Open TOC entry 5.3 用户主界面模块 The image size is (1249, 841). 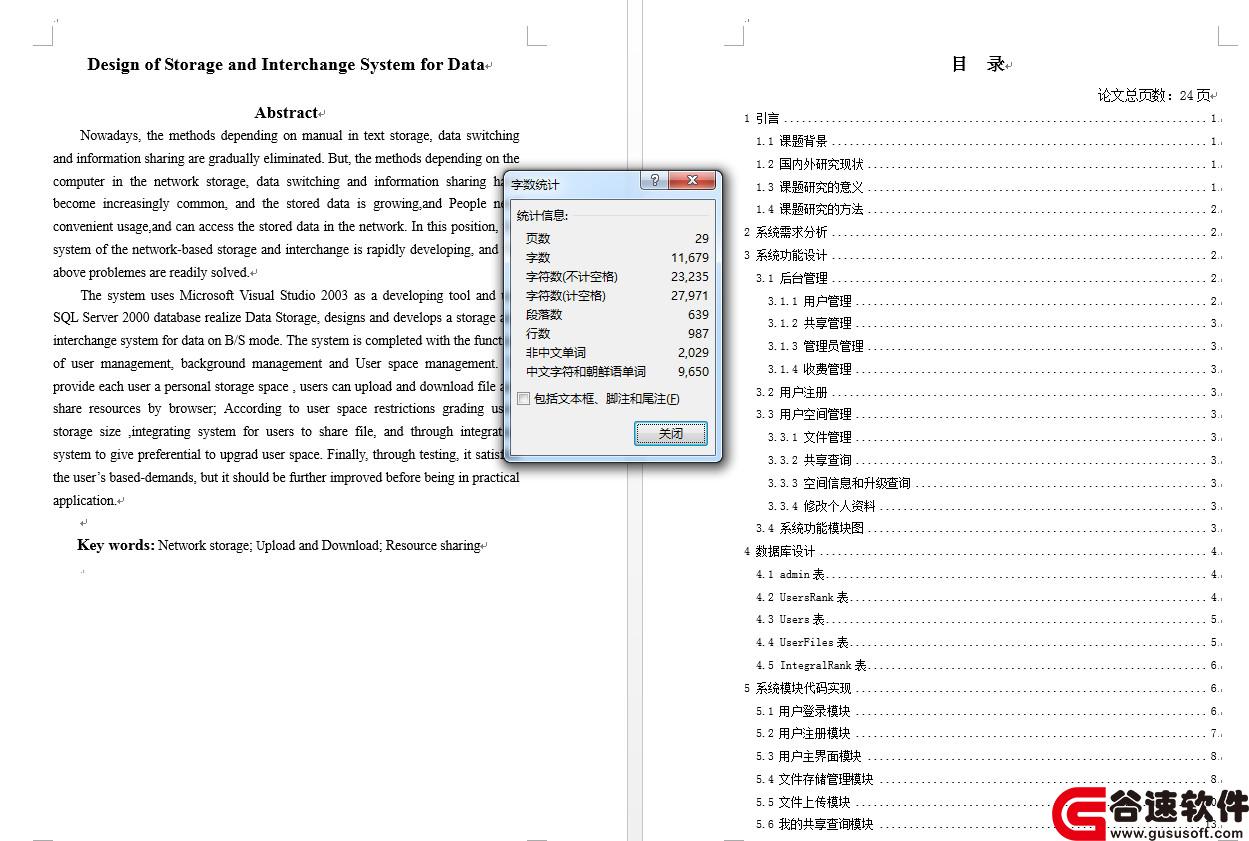pyautogui.click(x=987, y=756)
